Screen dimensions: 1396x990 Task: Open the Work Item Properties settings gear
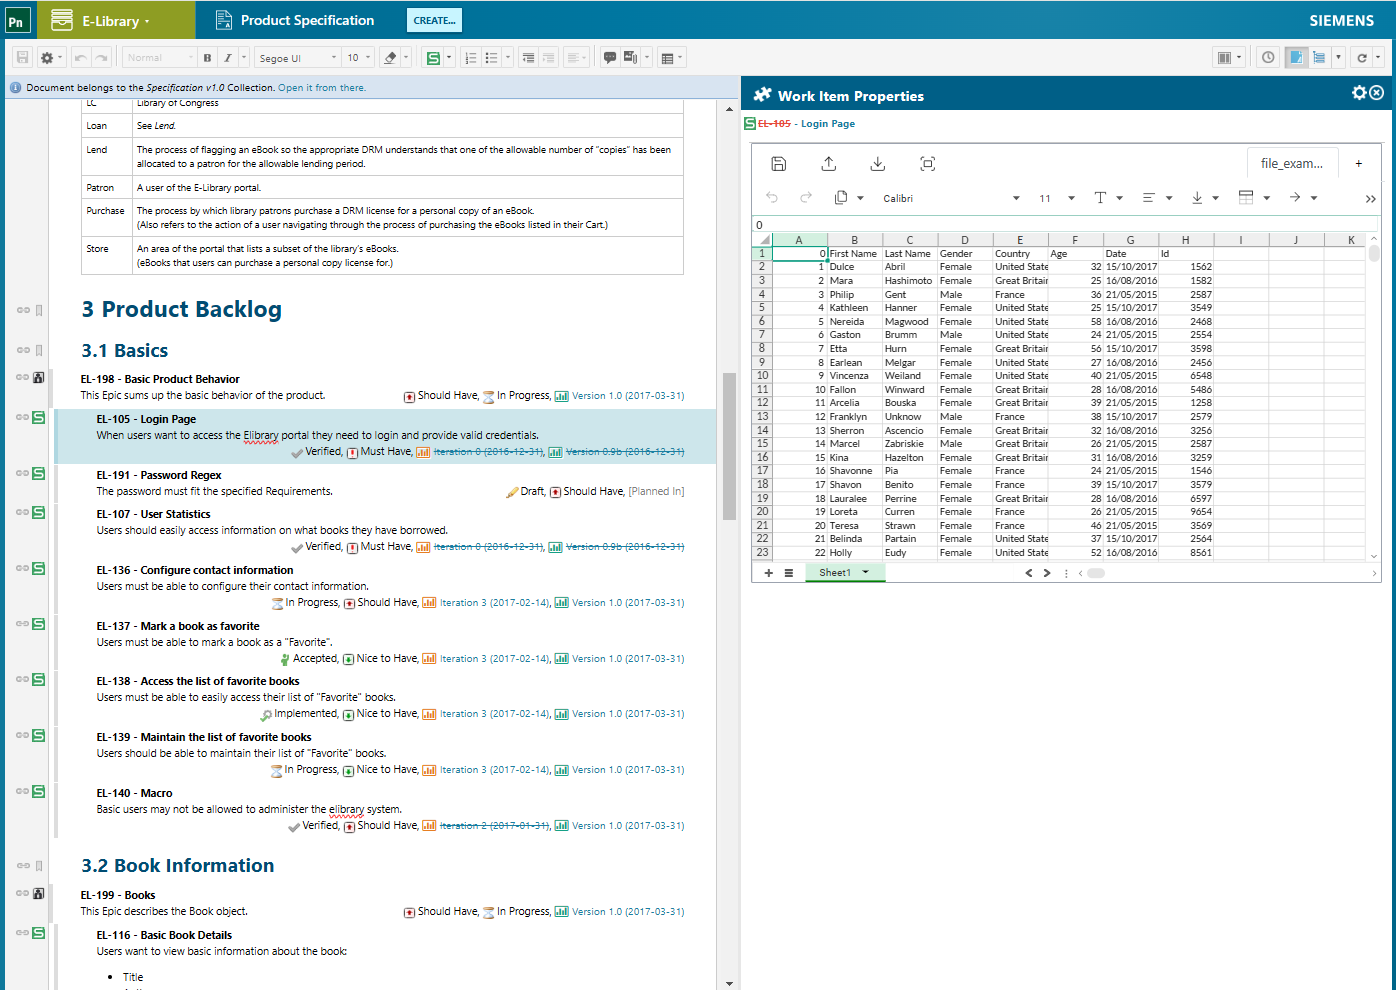(1359, 92)
